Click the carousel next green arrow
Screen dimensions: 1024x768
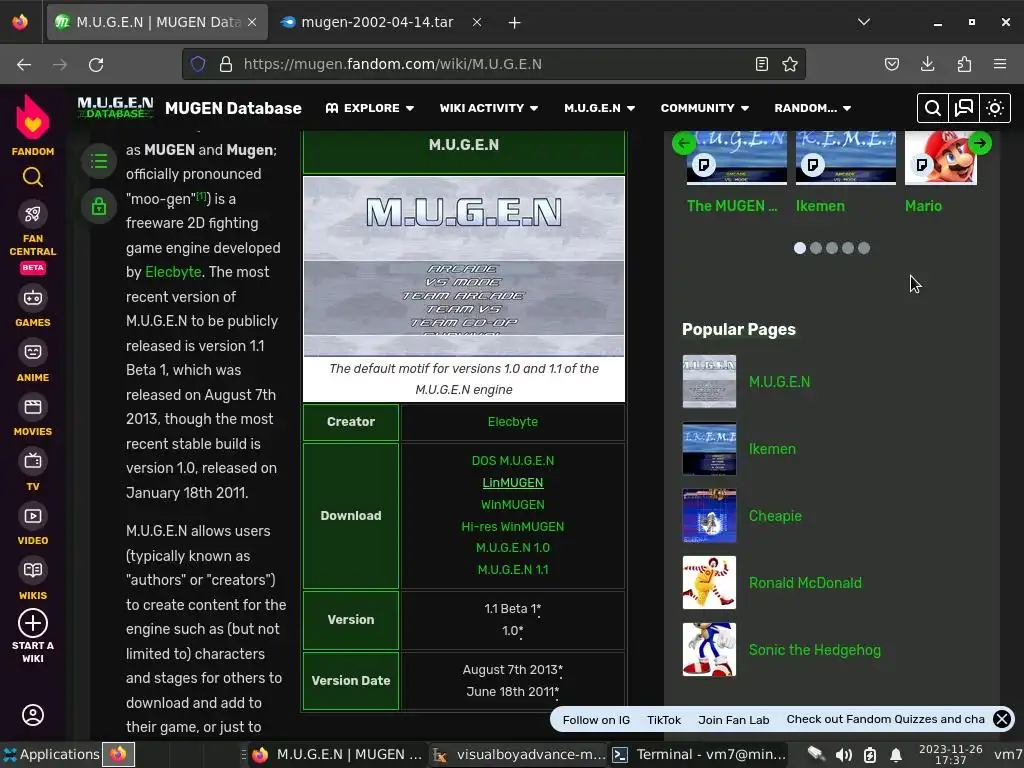(980, 143)
